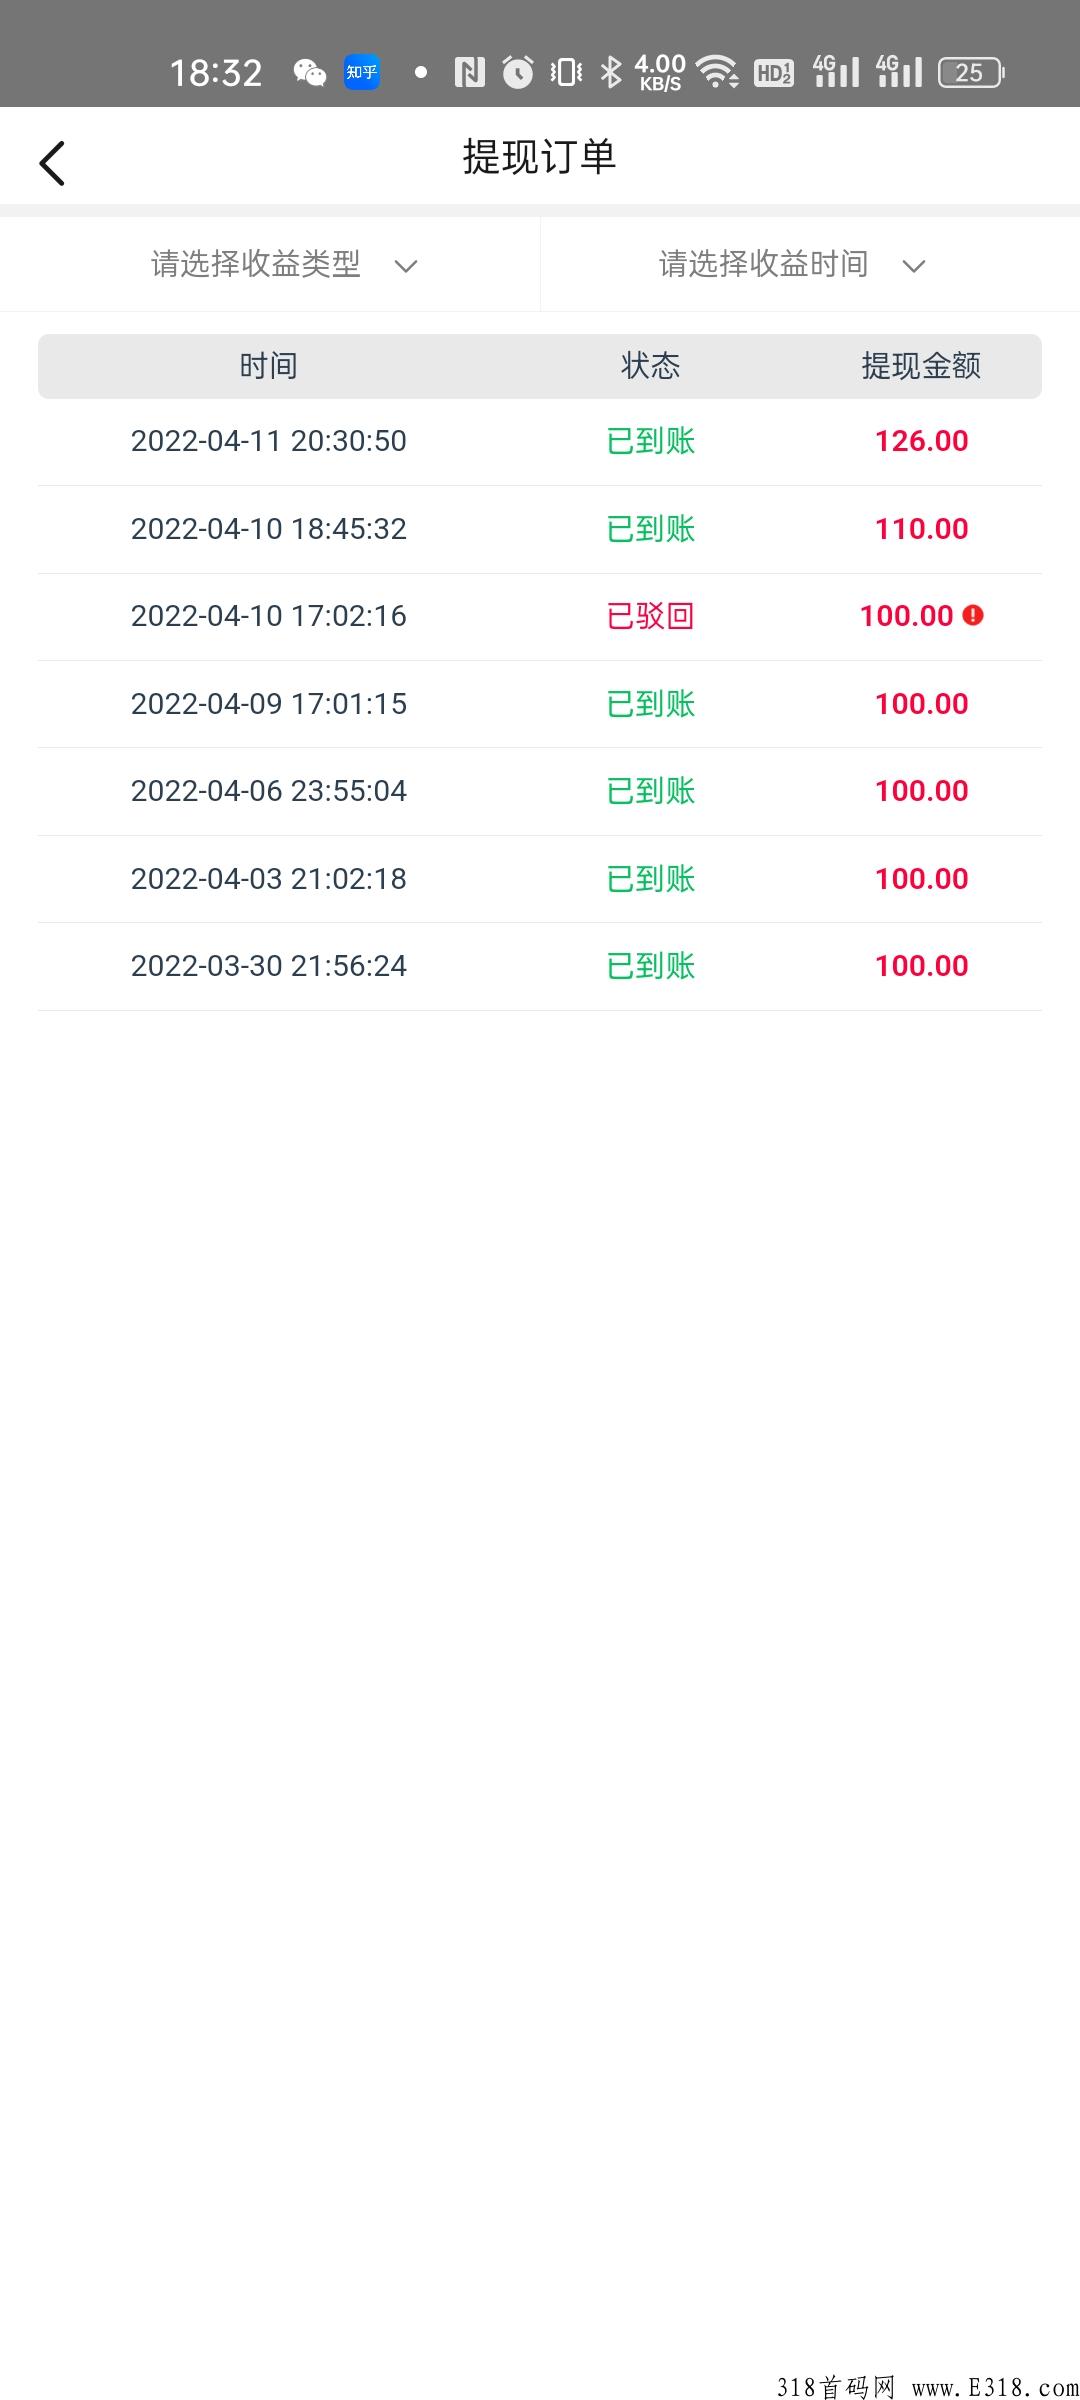Tap the chevron next to 请选择收益时间
Screen dimensions: 1080x2400
click(x=914, y=266)
